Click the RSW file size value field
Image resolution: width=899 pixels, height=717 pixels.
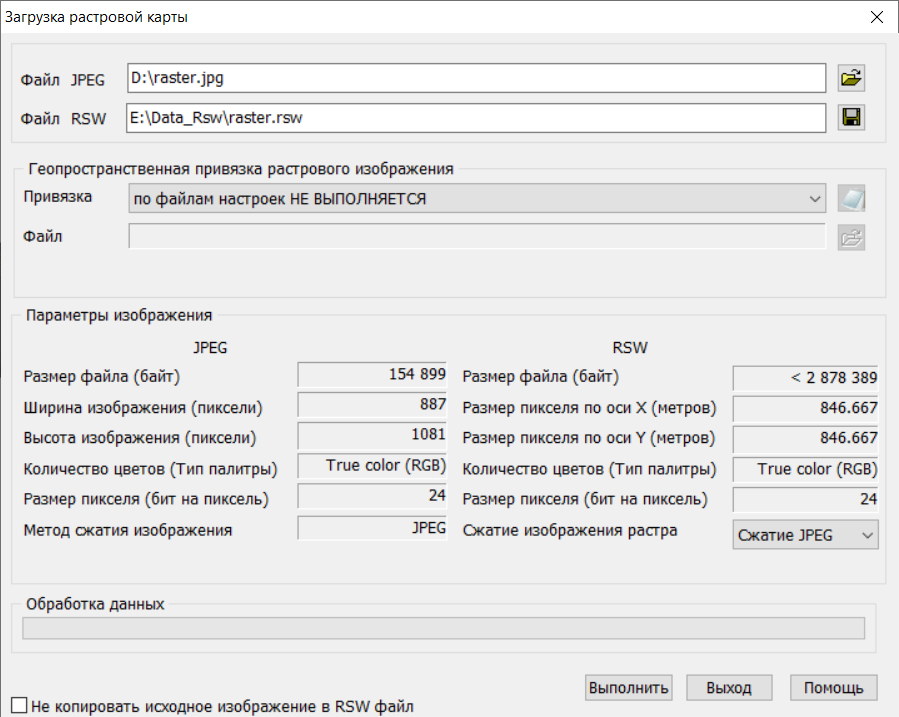tap(805, 377)
